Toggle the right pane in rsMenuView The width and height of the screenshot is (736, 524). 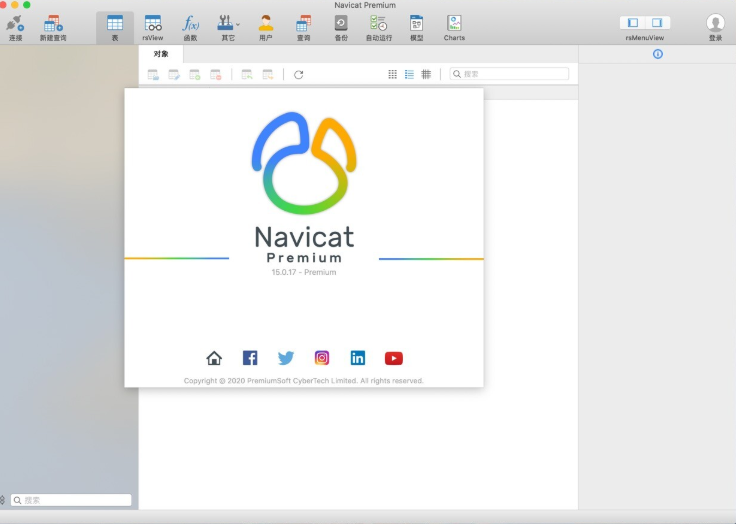pyautogui.click(x=657, y=23)
